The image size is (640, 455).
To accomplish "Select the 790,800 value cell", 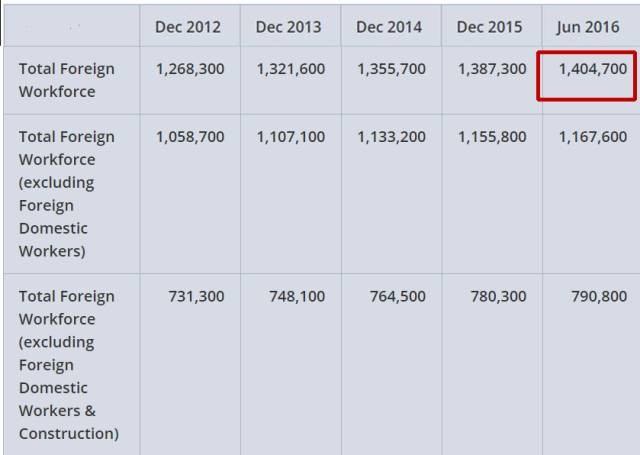I will pos(599,296).
